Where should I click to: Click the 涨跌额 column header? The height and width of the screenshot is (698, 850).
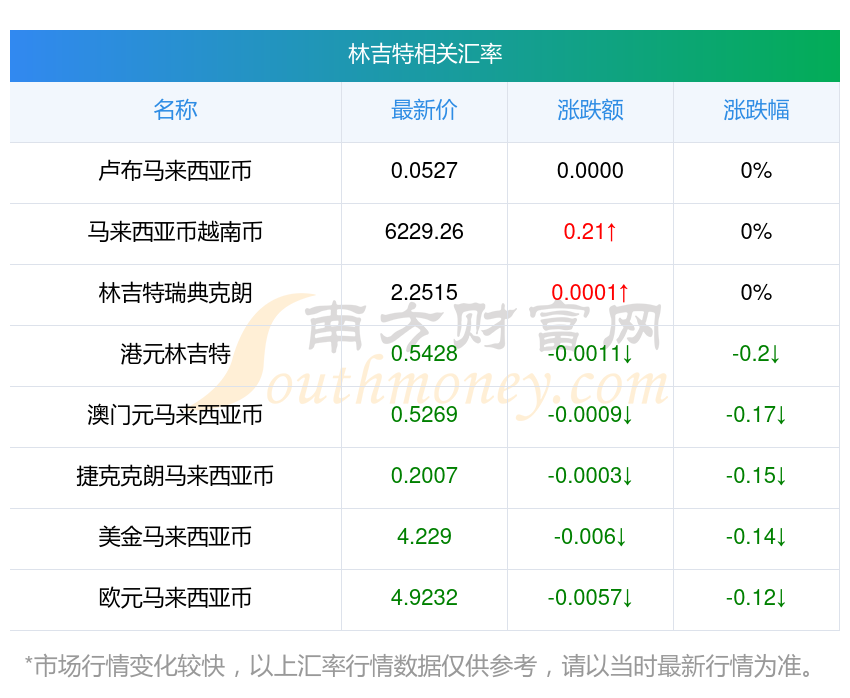590,111
